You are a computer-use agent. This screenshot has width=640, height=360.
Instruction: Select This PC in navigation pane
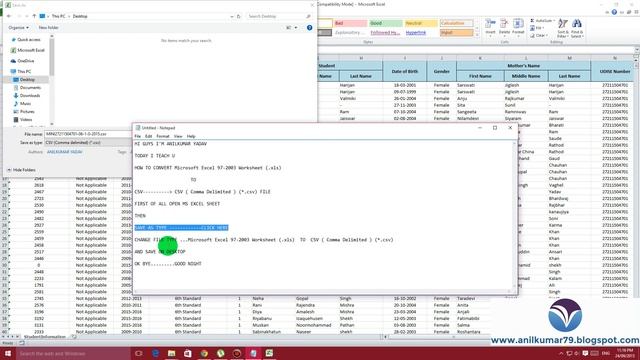pyautogui.click(x=21, y=71)
